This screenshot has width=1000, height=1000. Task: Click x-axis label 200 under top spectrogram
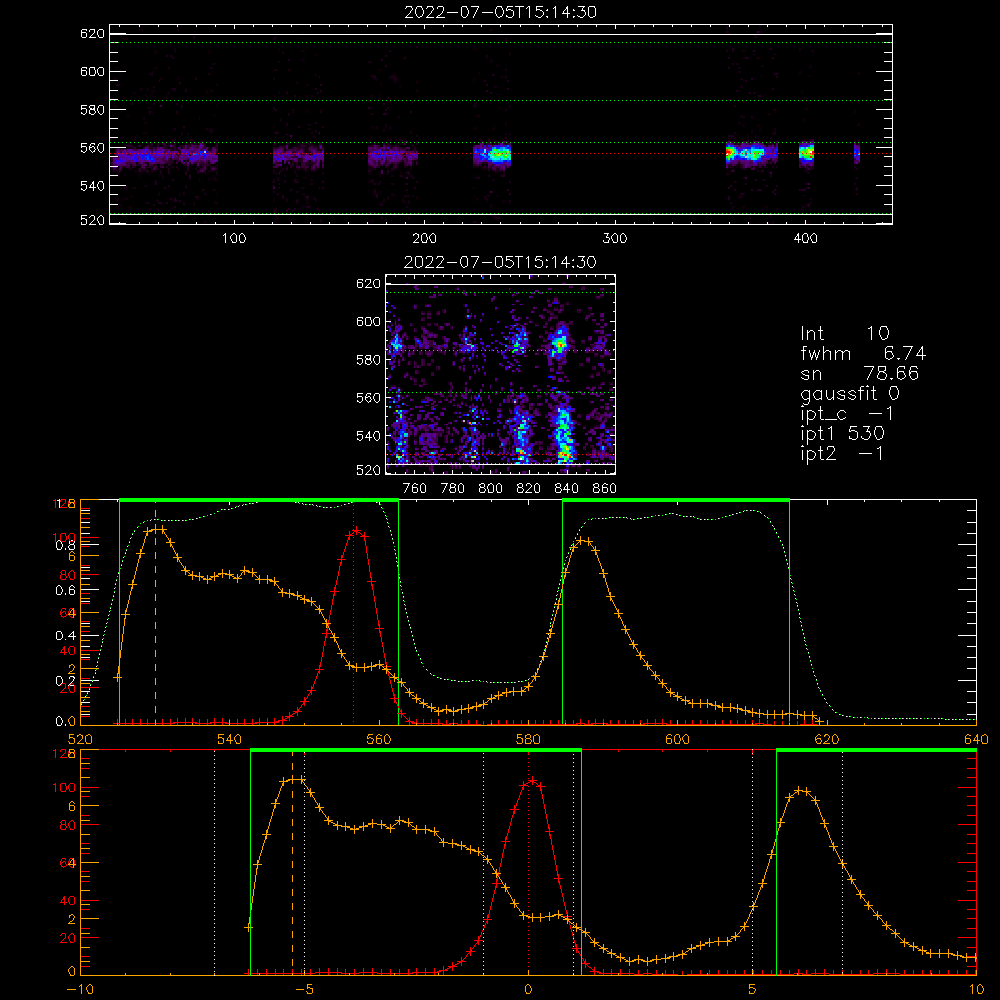tap(424, 239)
